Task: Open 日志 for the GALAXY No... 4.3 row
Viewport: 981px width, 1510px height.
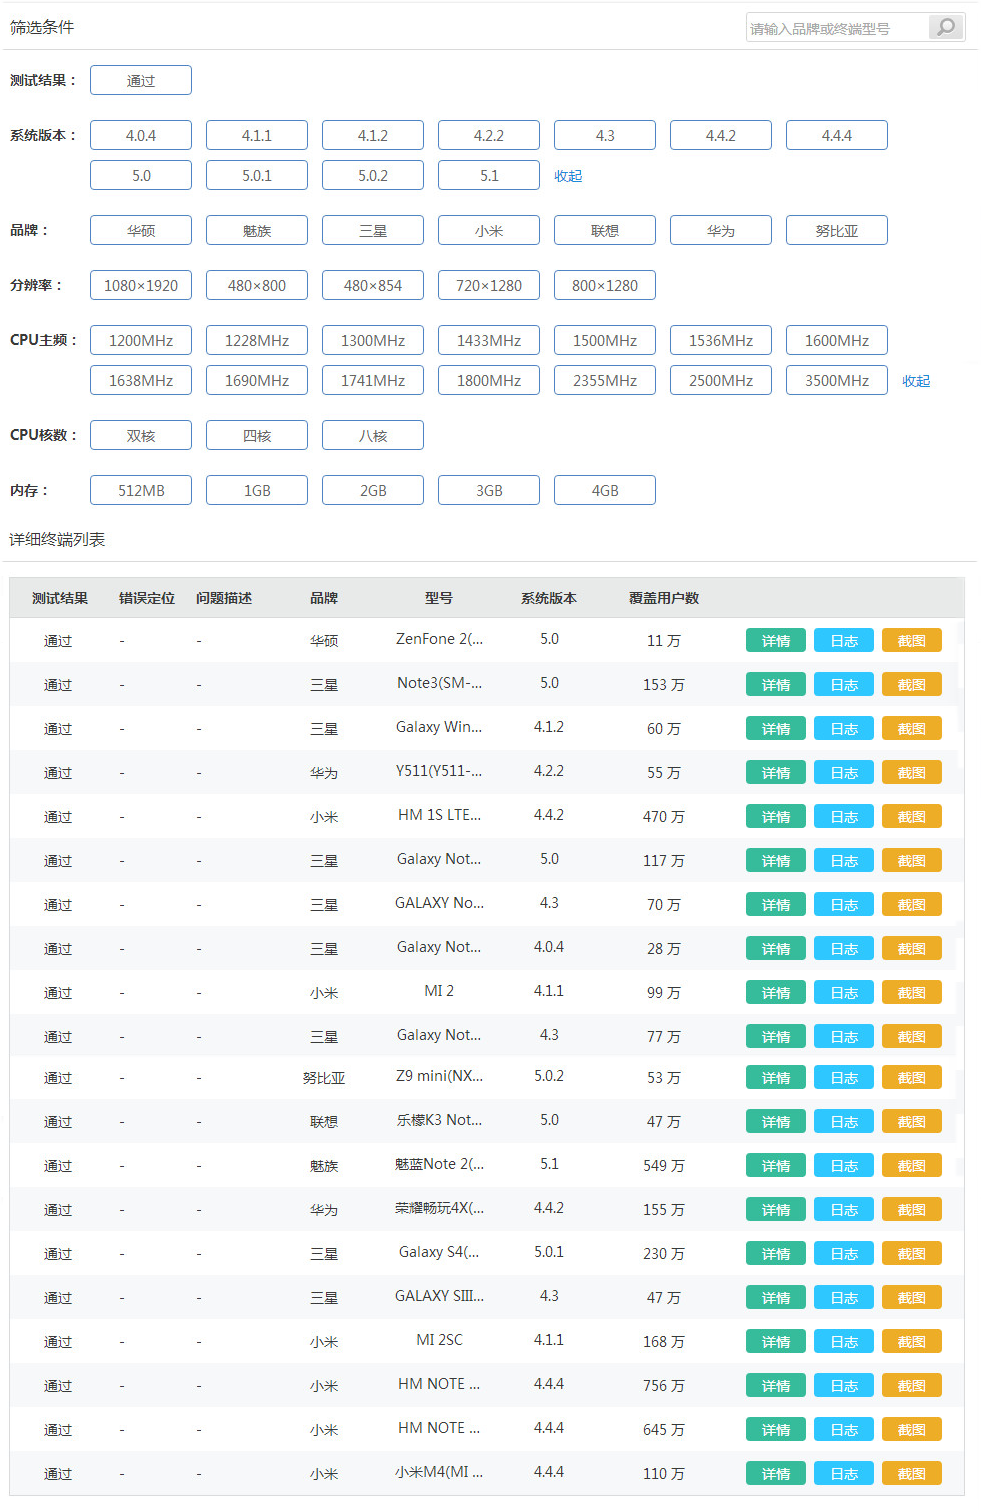Action: tap(844, 904)
